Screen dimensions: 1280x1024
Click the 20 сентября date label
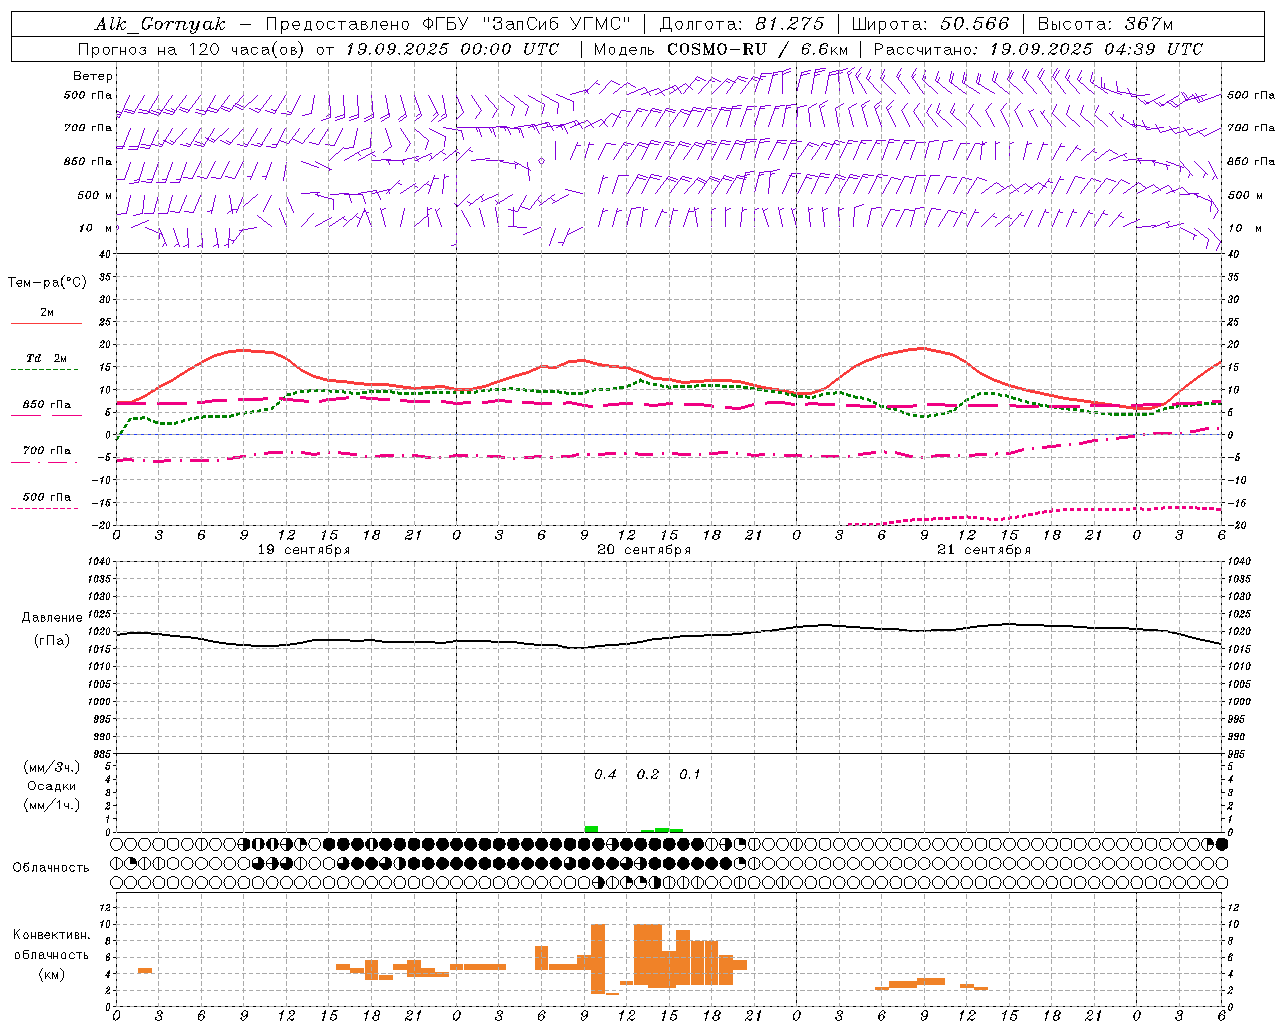644,550
